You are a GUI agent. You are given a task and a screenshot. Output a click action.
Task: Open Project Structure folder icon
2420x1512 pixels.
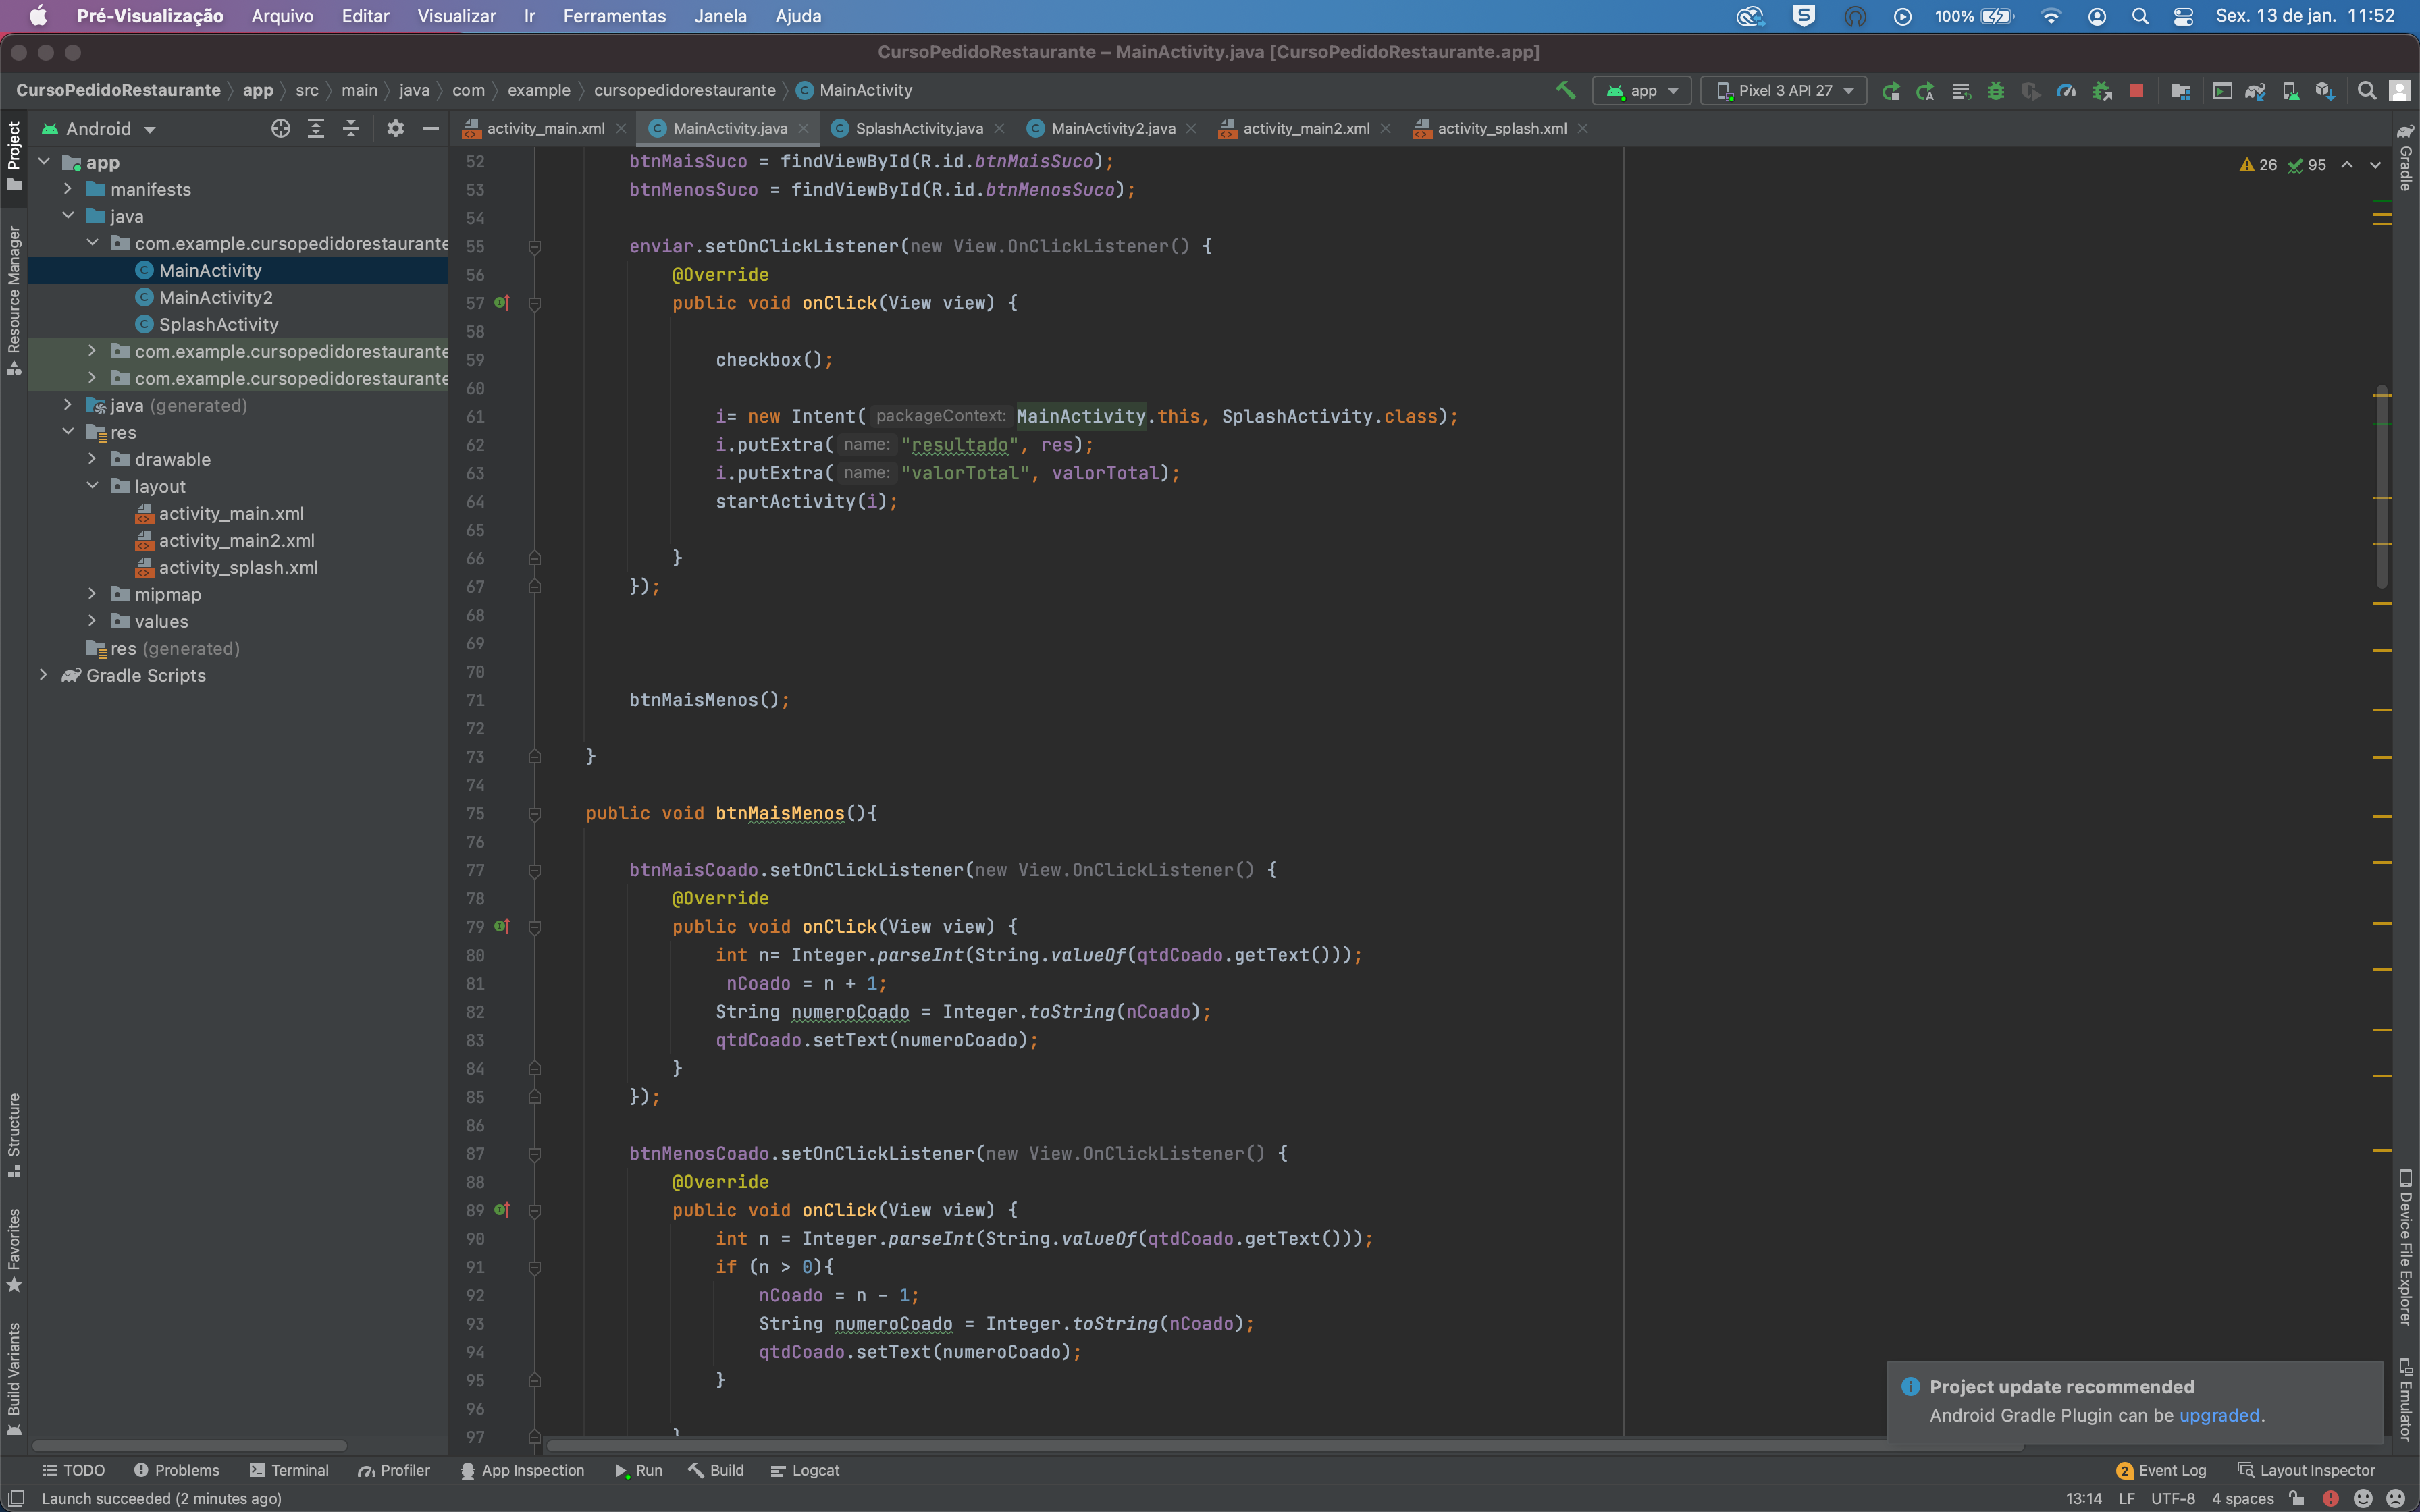pyautogui.click(x=2181, y=91)
